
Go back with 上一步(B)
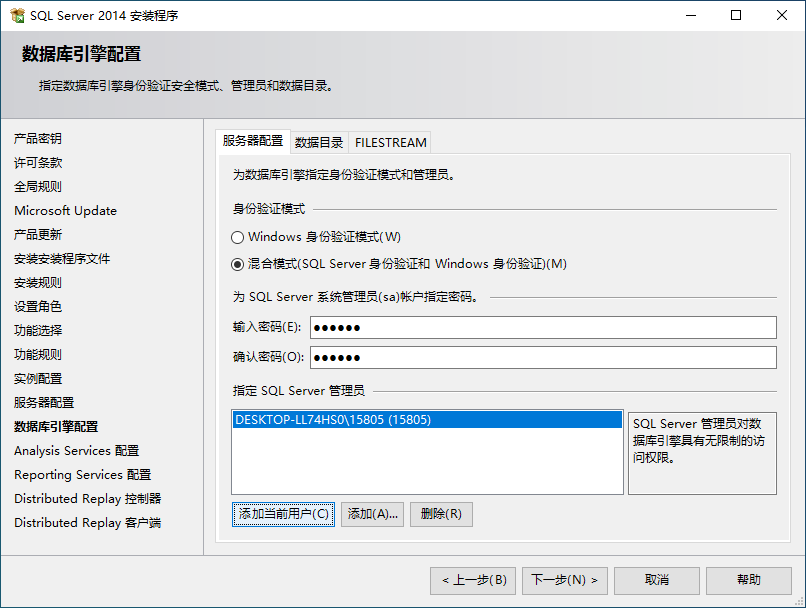pyautogui.click(x=473, y=580)
